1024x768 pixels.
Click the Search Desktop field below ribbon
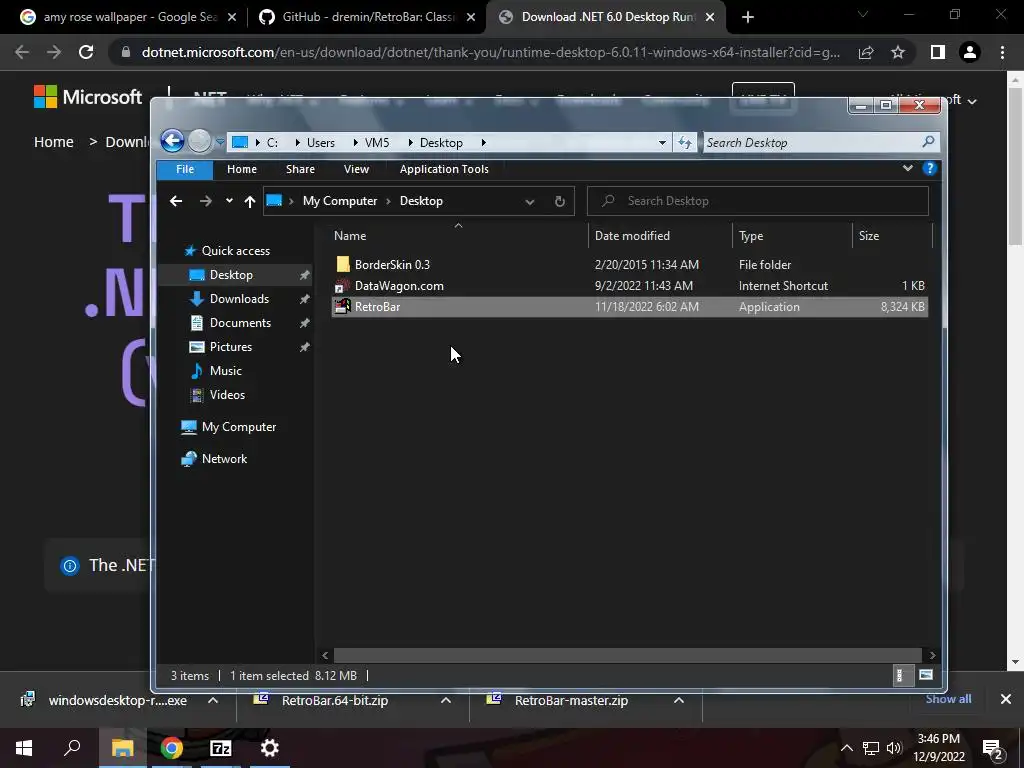(758, 201)
